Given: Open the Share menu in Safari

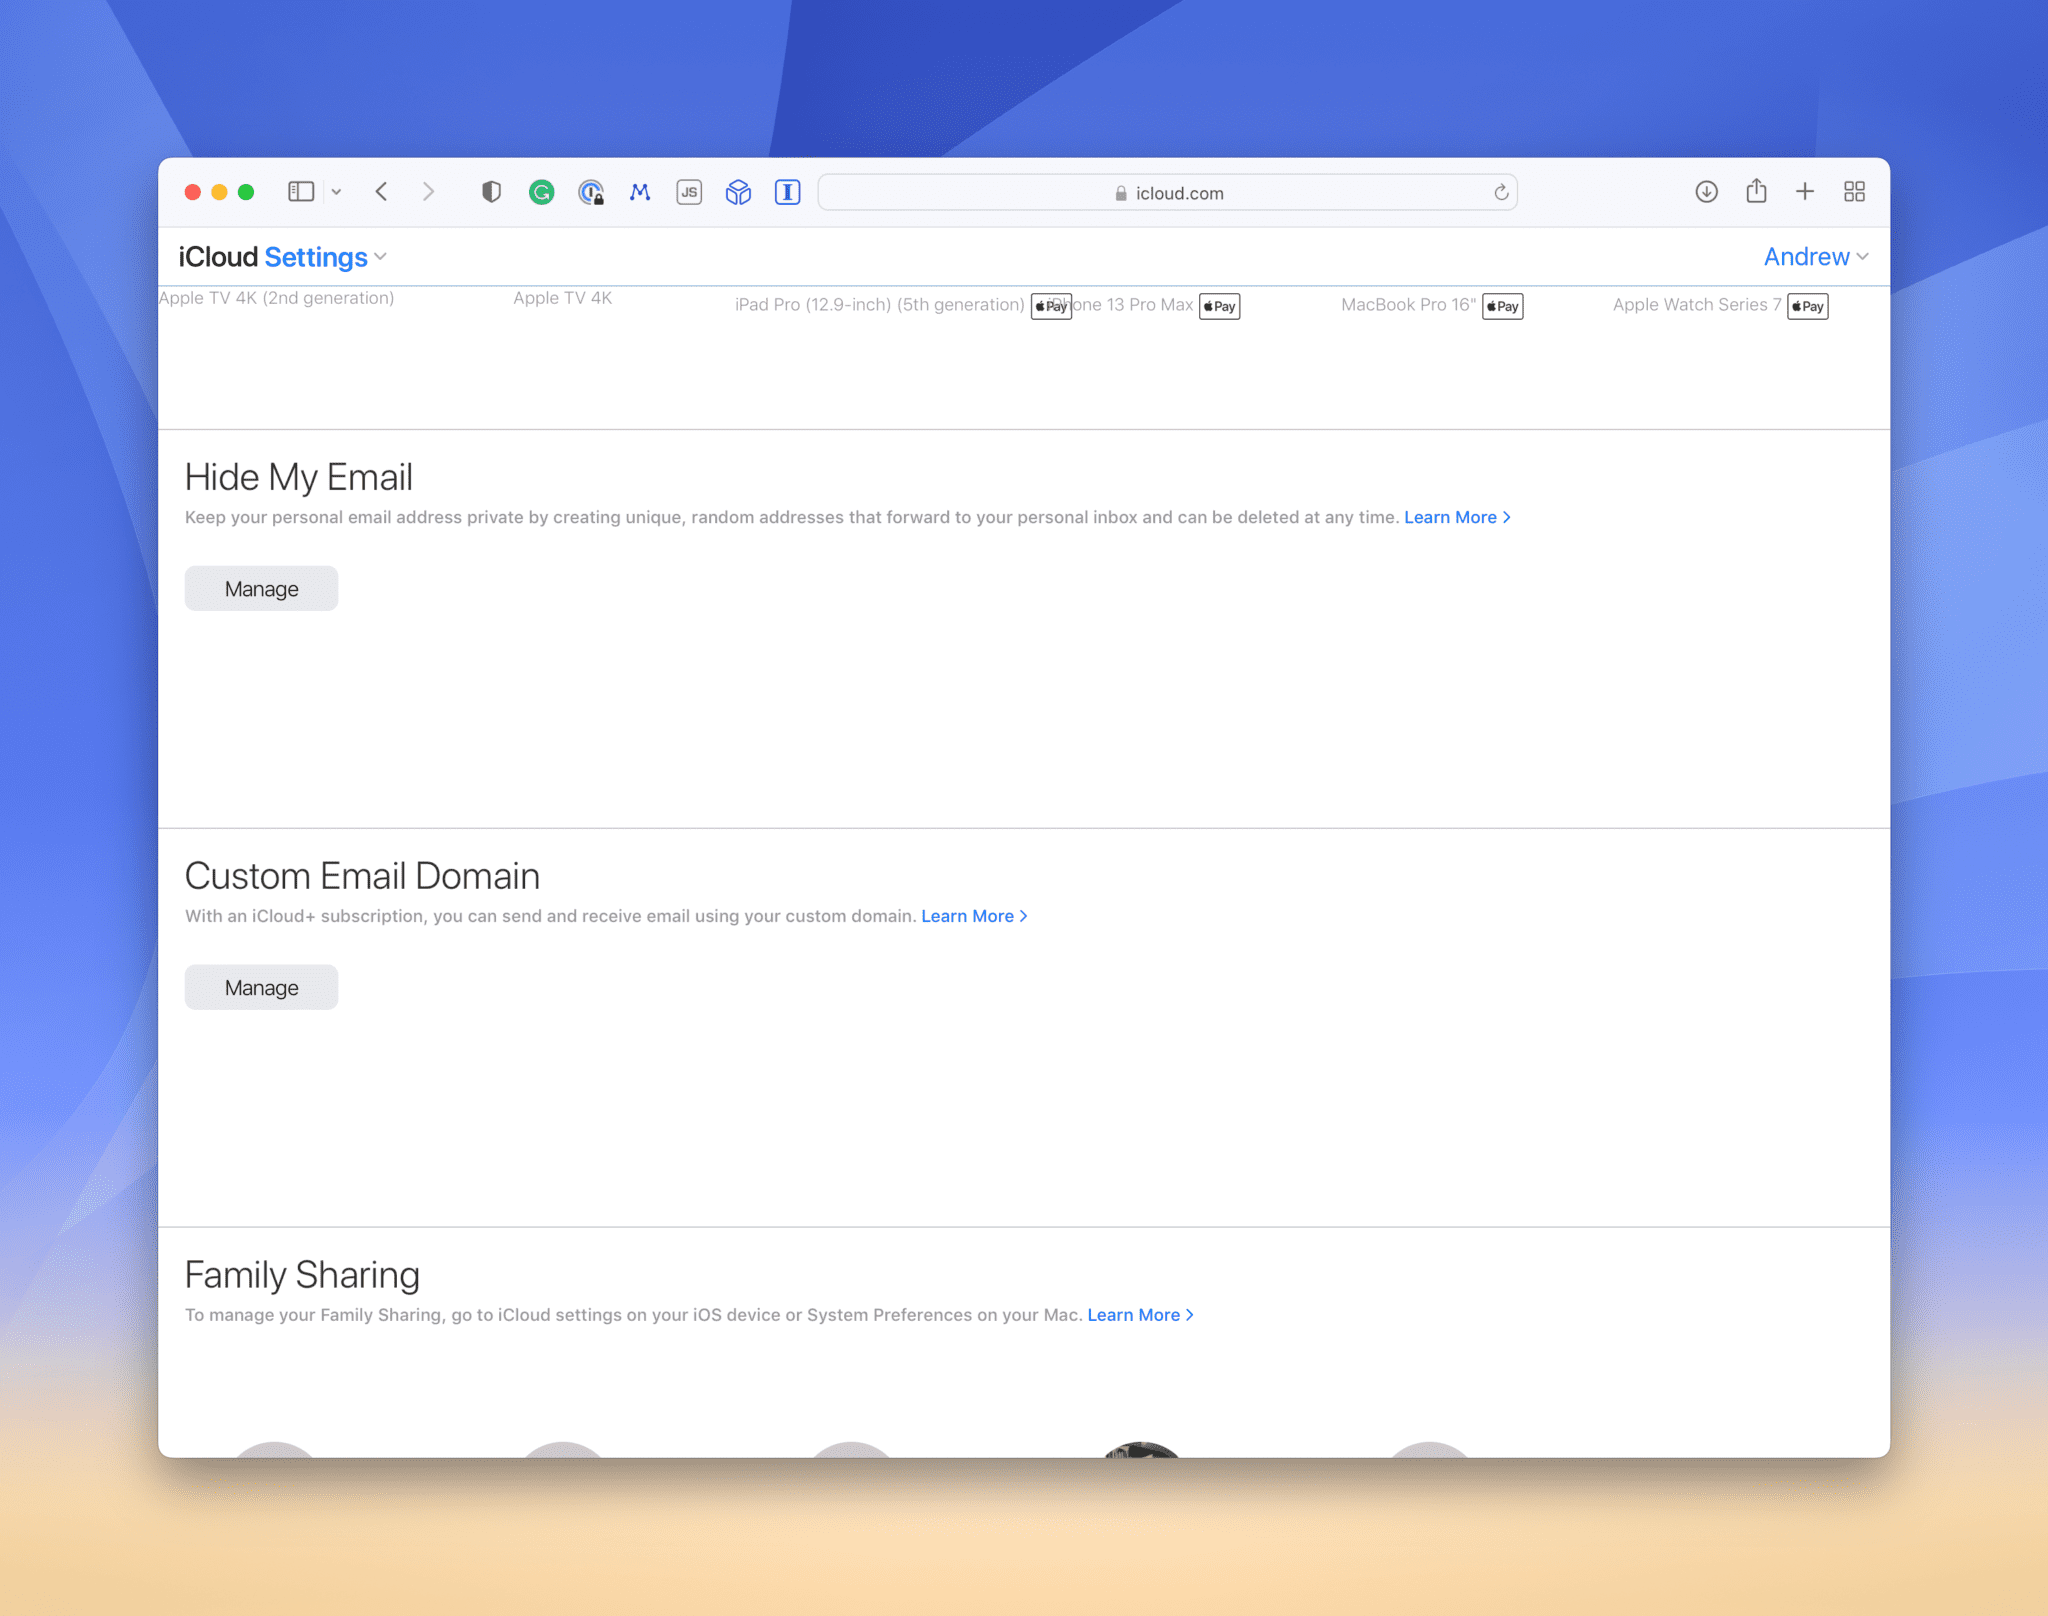Looking at the screenshot, I should pyautogui.click(x=1755, y=191).
